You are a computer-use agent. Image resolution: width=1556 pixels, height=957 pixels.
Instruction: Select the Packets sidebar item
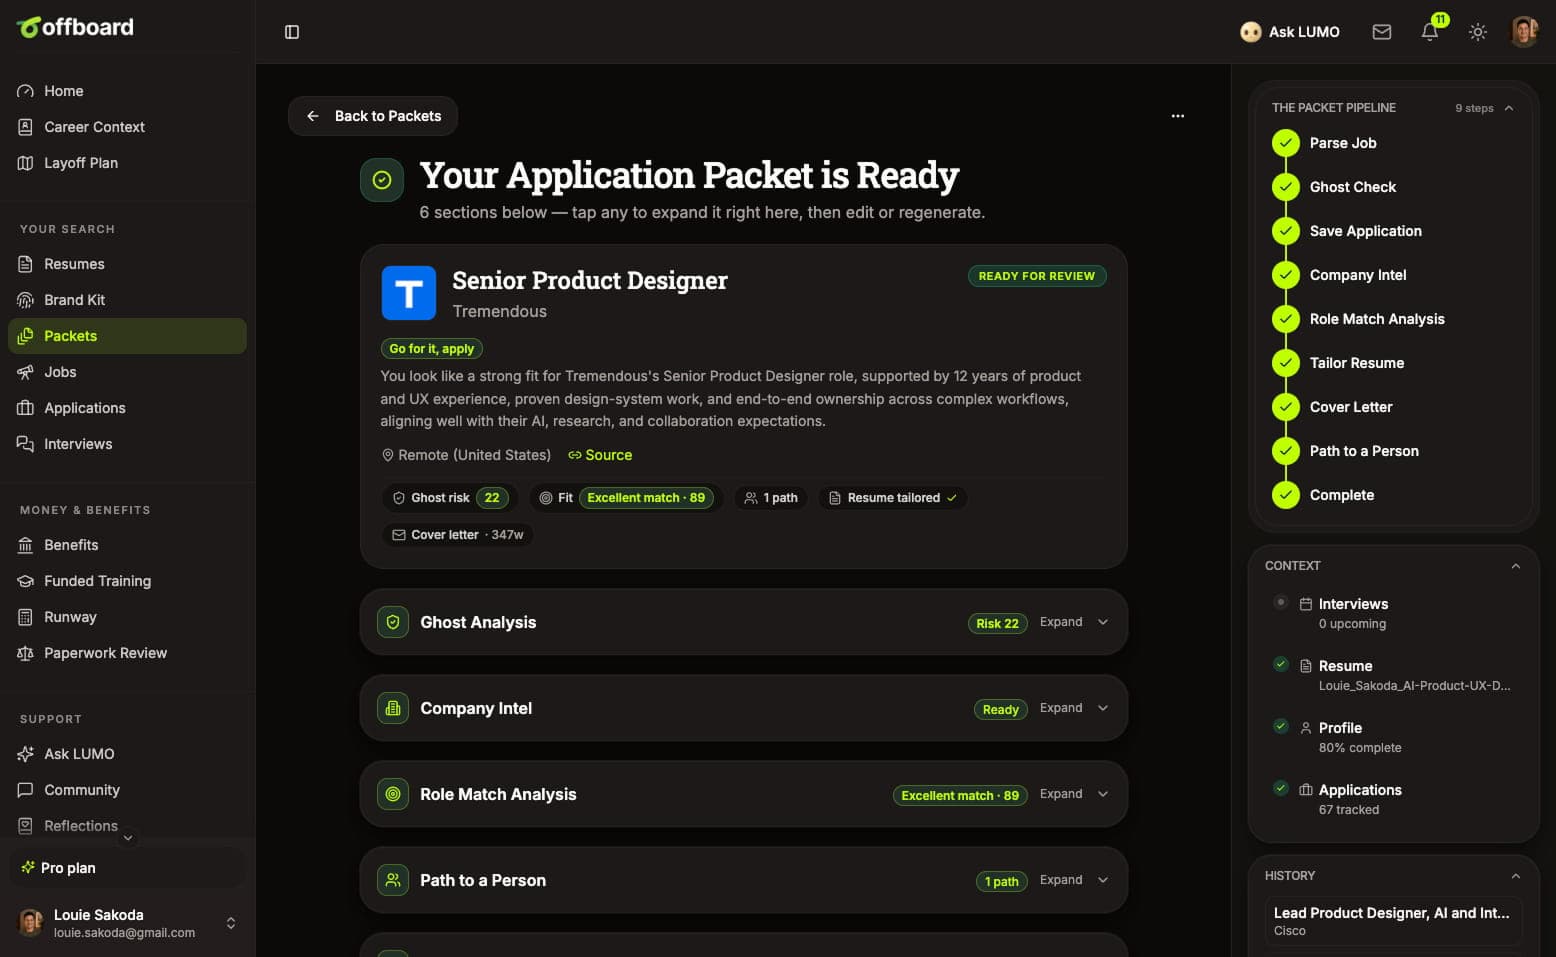[127, 336]
